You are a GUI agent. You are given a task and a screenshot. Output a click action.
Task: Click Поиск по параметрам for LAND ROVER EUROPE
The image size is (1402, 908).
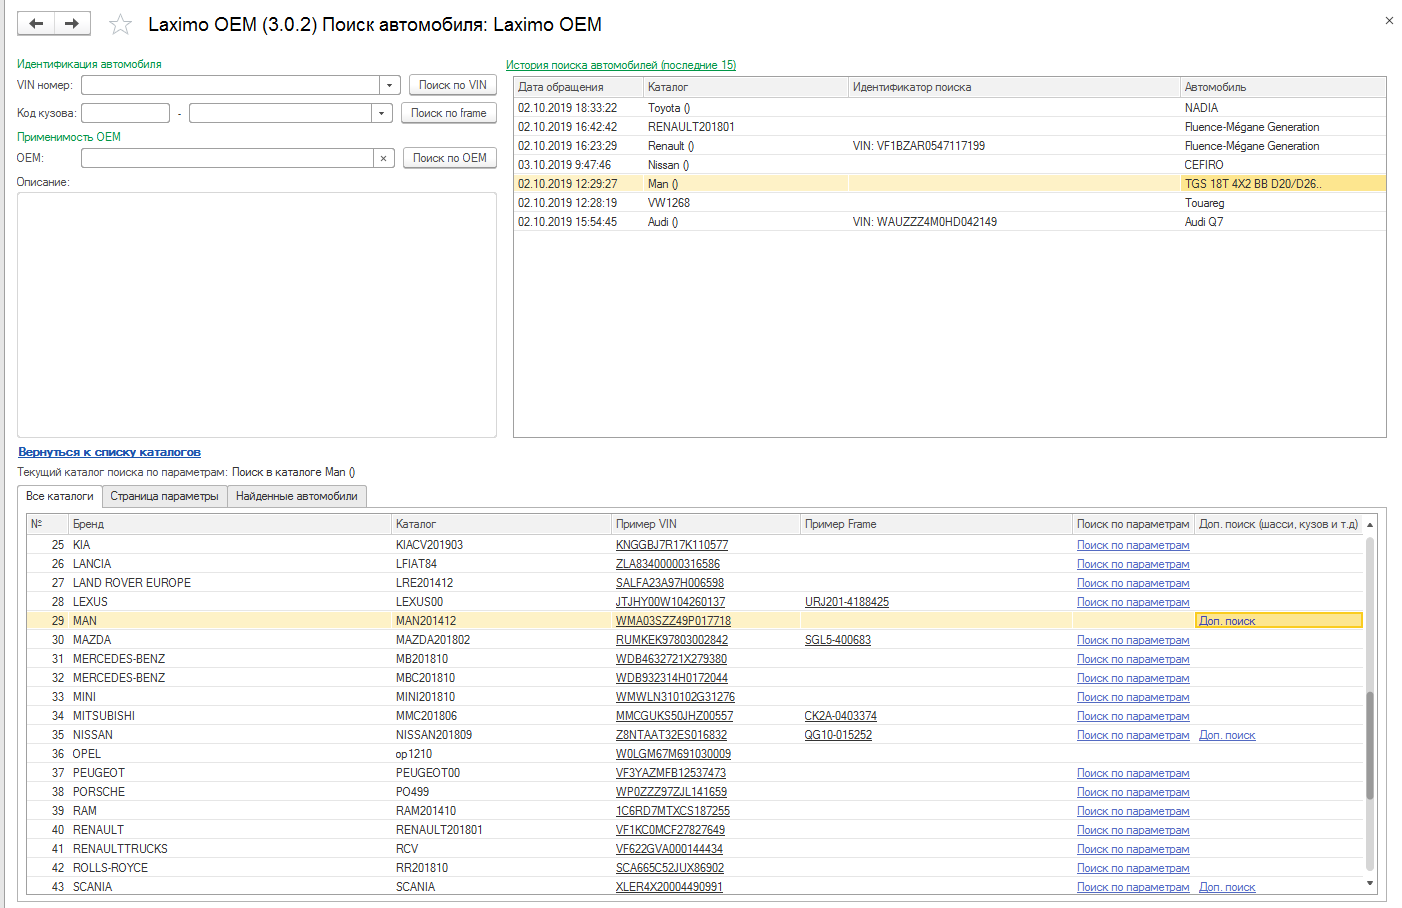(x=1133, y=583)
